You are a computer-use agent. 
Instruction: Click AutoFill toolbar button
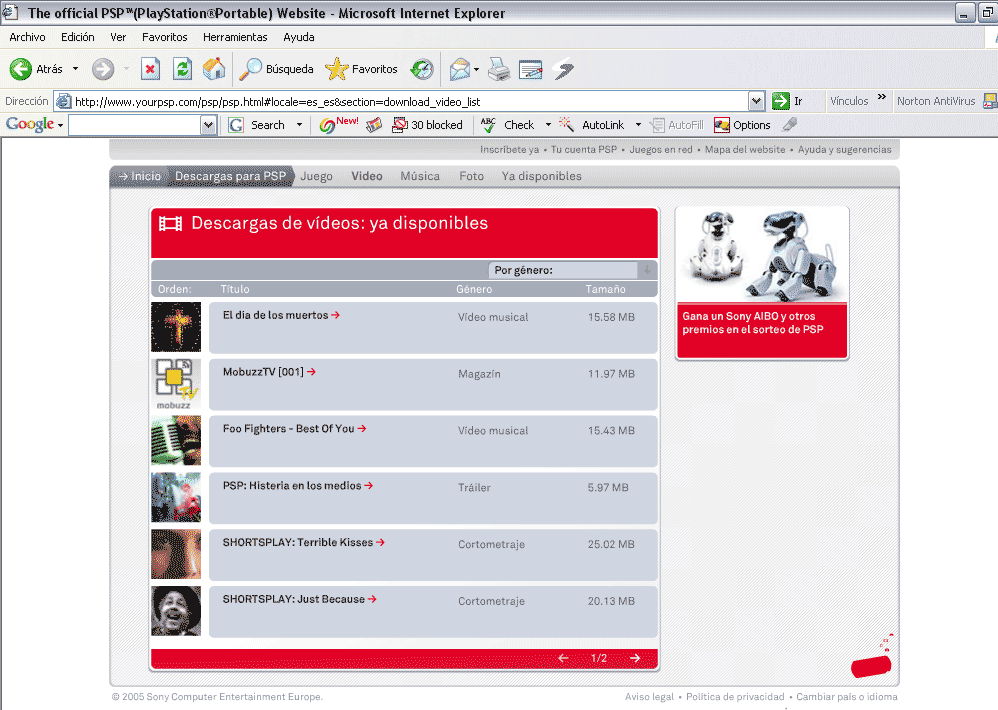coord(678,125)
